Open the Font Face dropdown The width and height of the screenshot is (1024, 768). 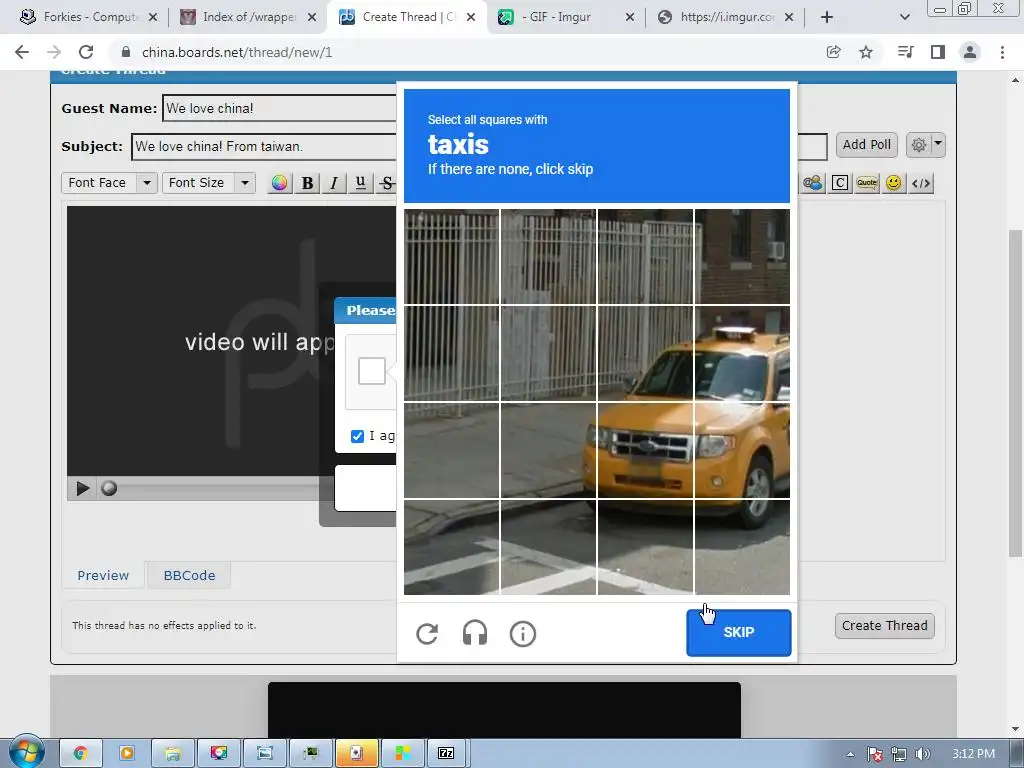[x=109, y=183]
